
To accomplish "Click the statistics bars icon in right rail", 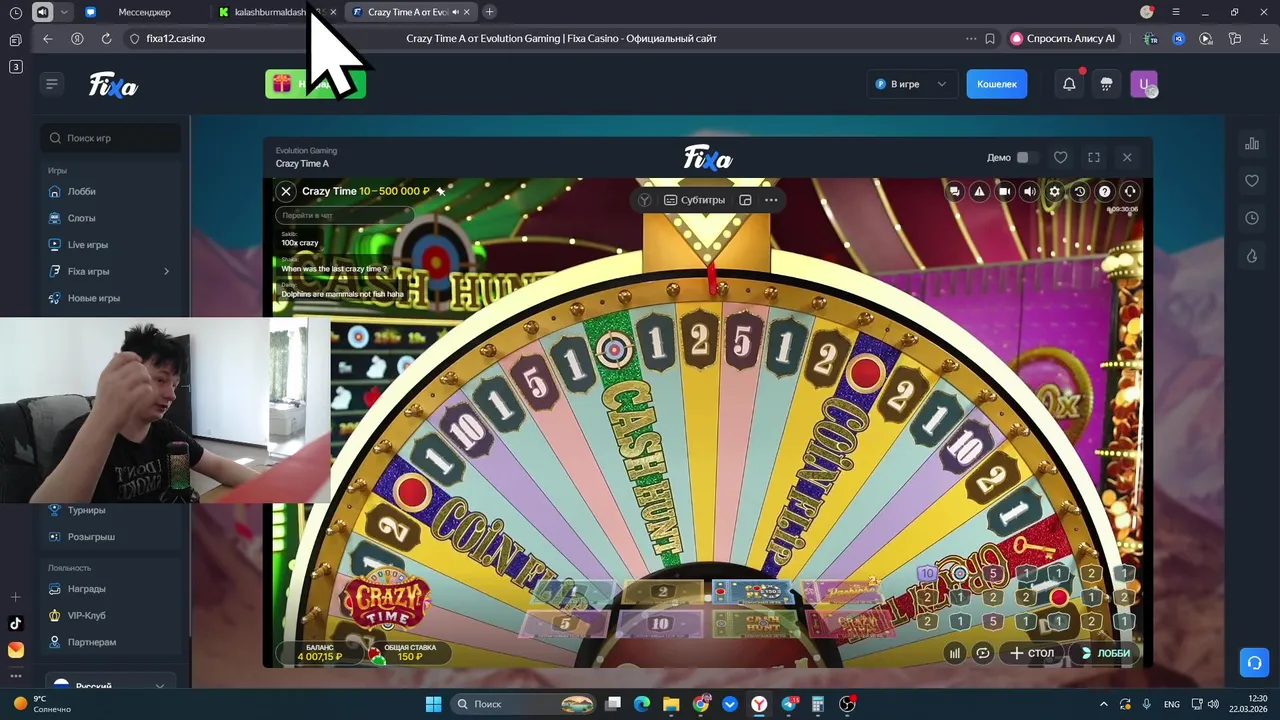I will tap(1252, 144).
